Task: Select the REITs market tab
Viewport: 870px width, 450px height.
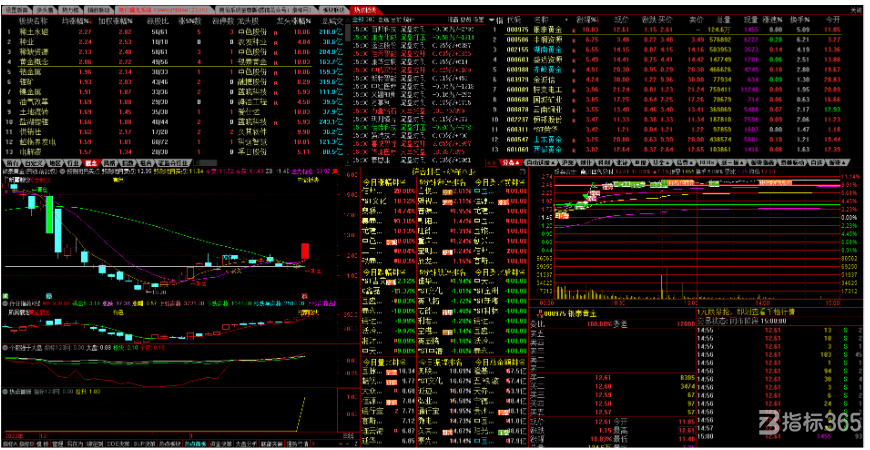Action: click(x=707, y=163)
